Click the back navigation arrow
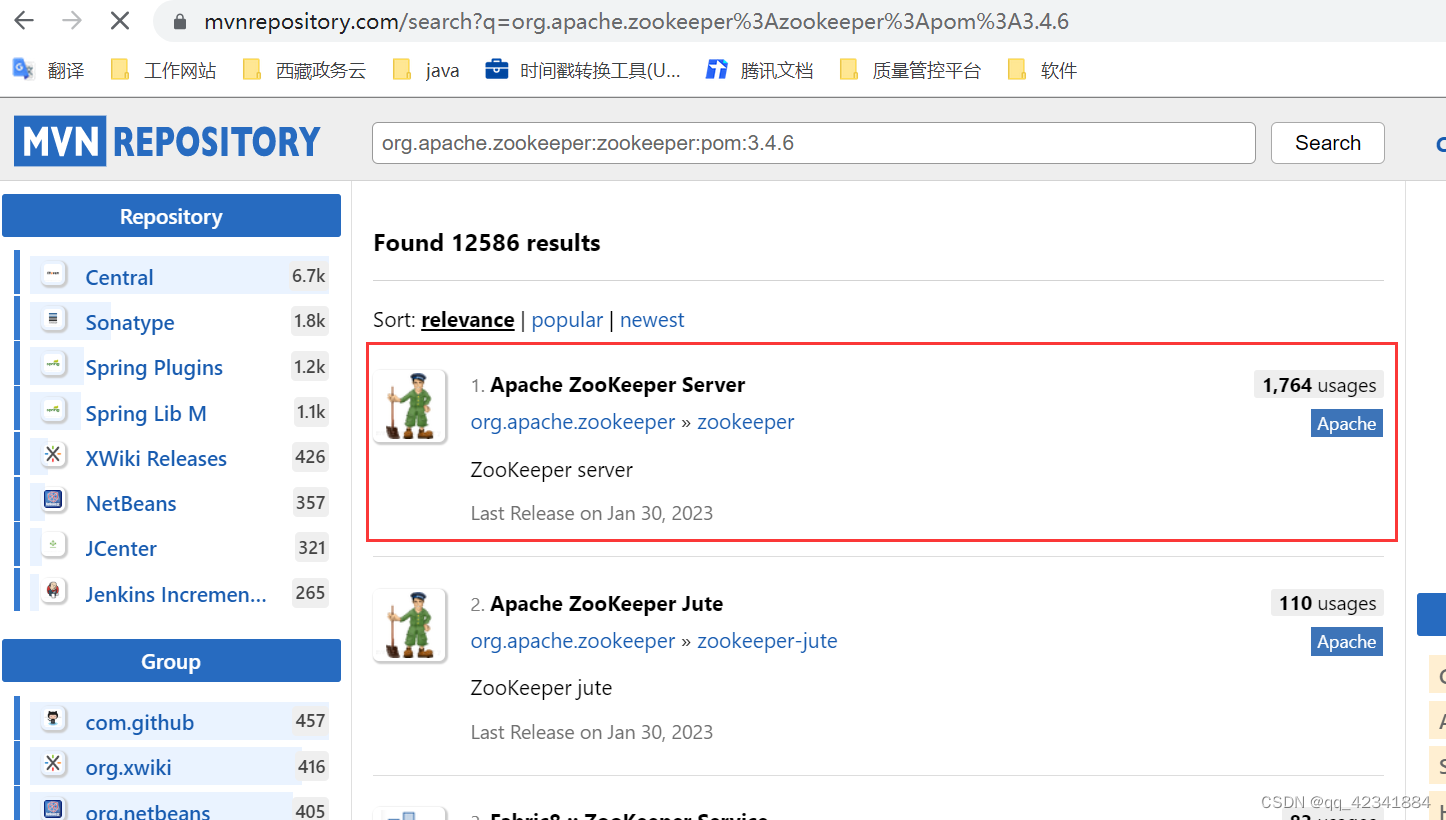 point(22,20)
